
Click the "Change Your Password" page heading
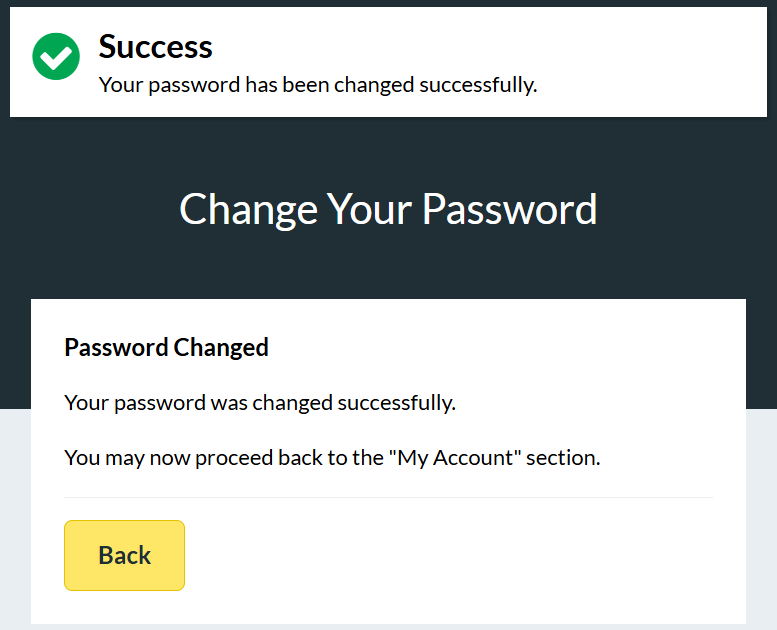(388, 209)
